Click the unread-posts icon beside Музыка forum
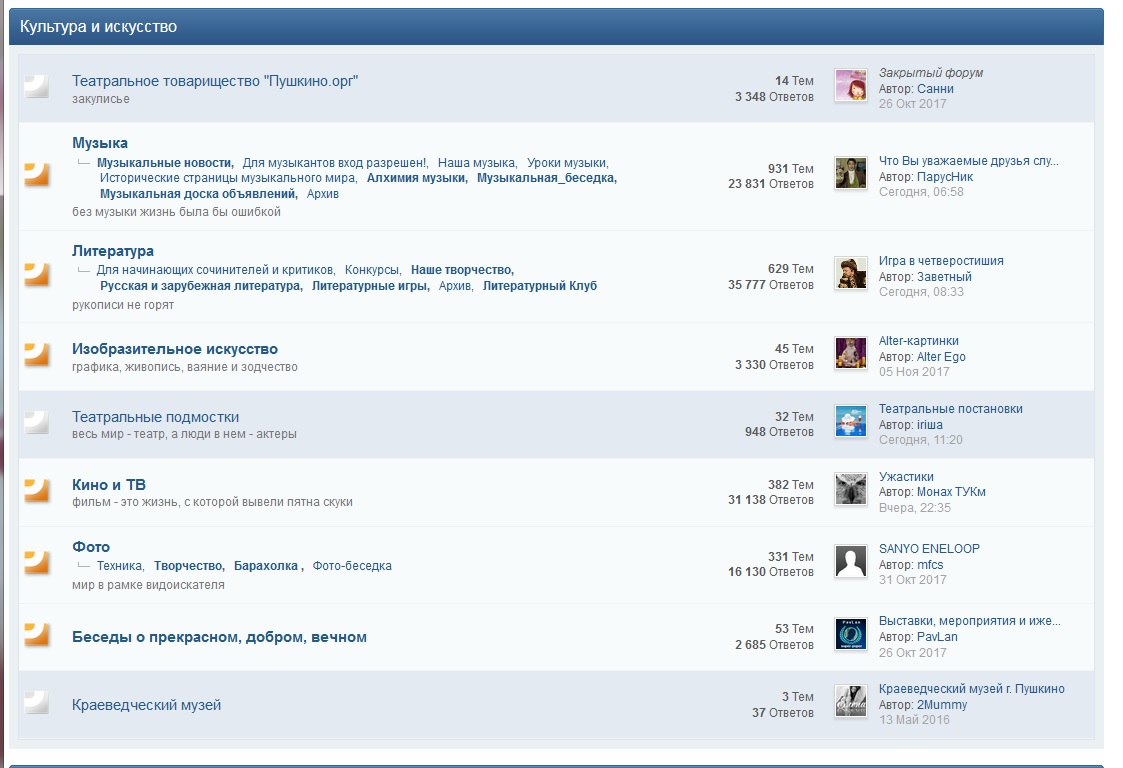 (37, 173)
